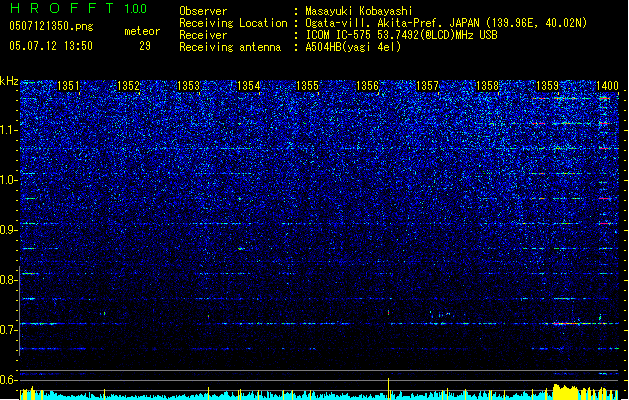
Task: Click the Receiver label
Action: tap(203, 35)
